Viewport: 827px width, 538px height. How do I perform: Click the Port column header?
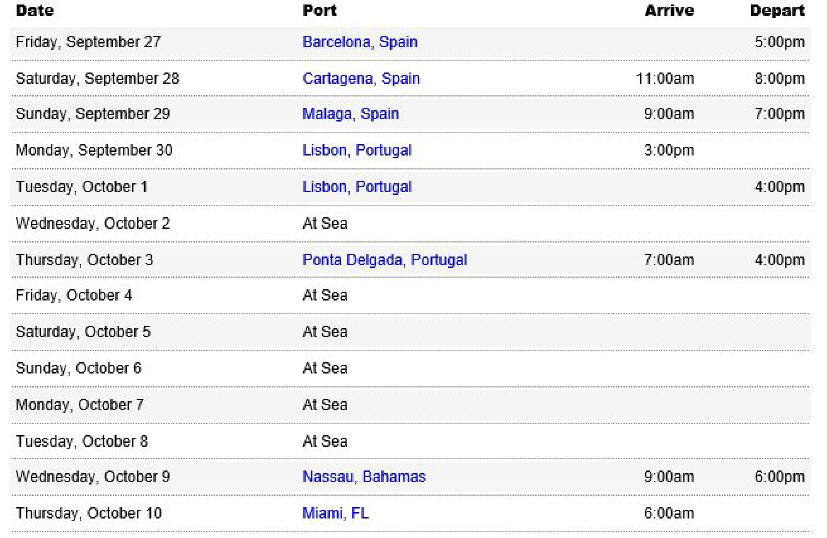319,11
